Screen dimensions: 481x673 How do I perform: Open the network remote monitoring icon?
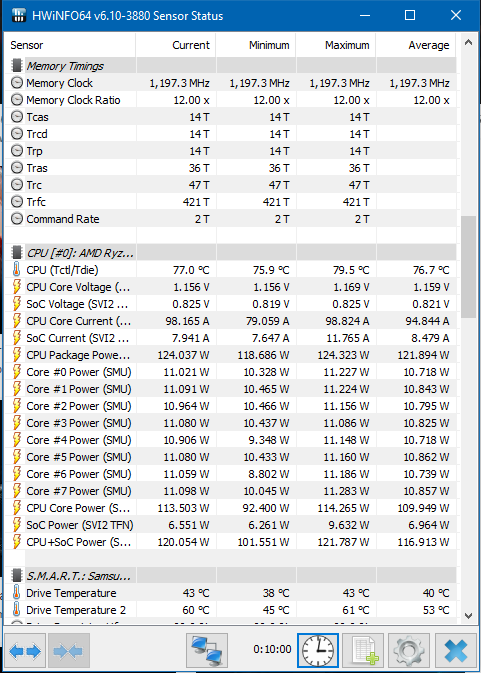(207, 651)
